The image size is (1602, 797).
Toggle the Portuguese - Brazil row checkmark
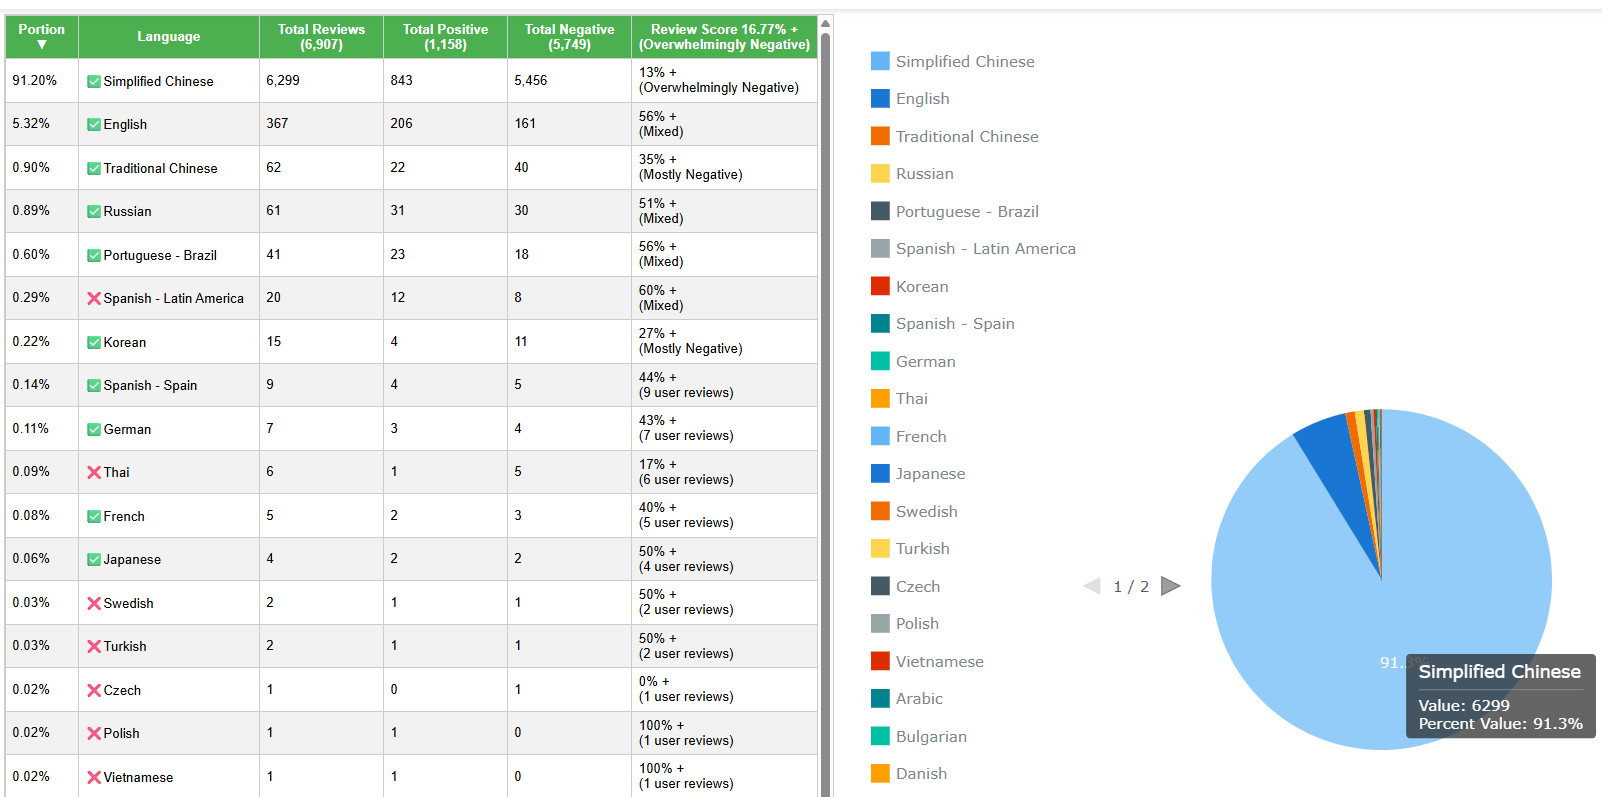[94, 256]
